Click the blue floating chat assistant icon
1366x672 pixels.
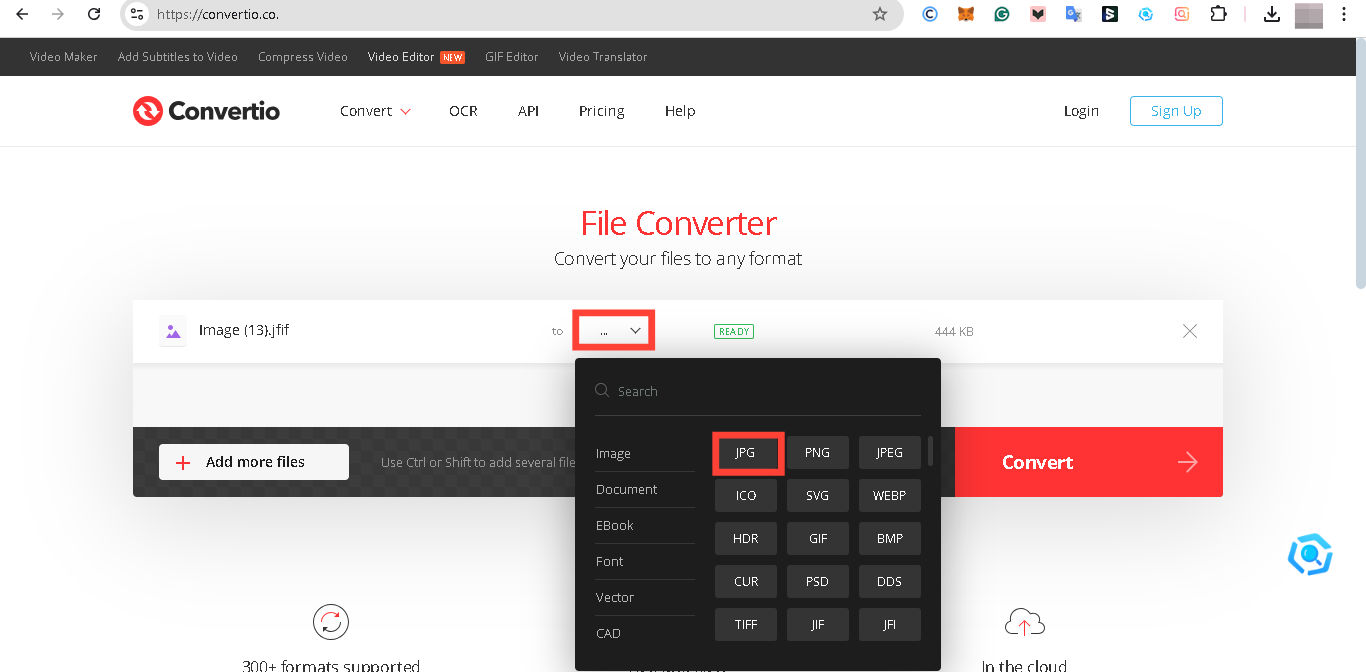[x=1309, y=554]
